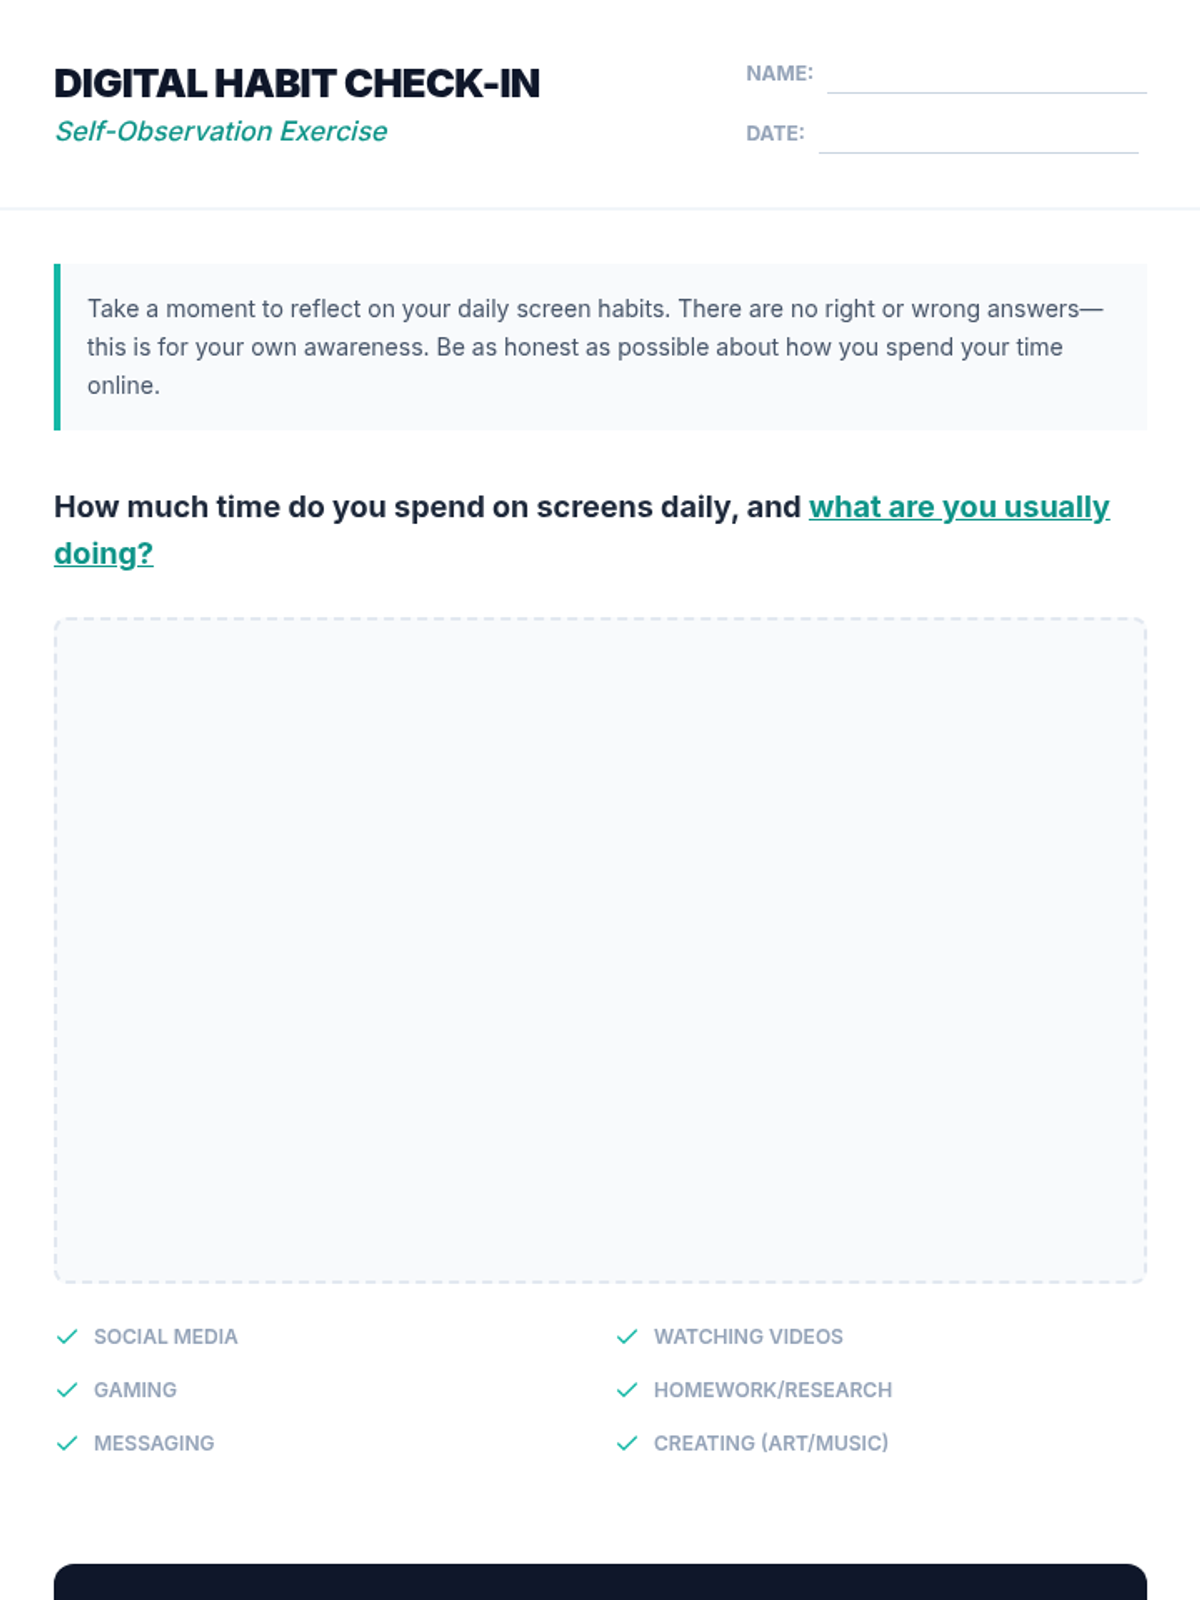Image resolution: width=1200 pixels, height=1600 pixels.
Task: Select the Homework/Research label
Action: (773, 1390)
